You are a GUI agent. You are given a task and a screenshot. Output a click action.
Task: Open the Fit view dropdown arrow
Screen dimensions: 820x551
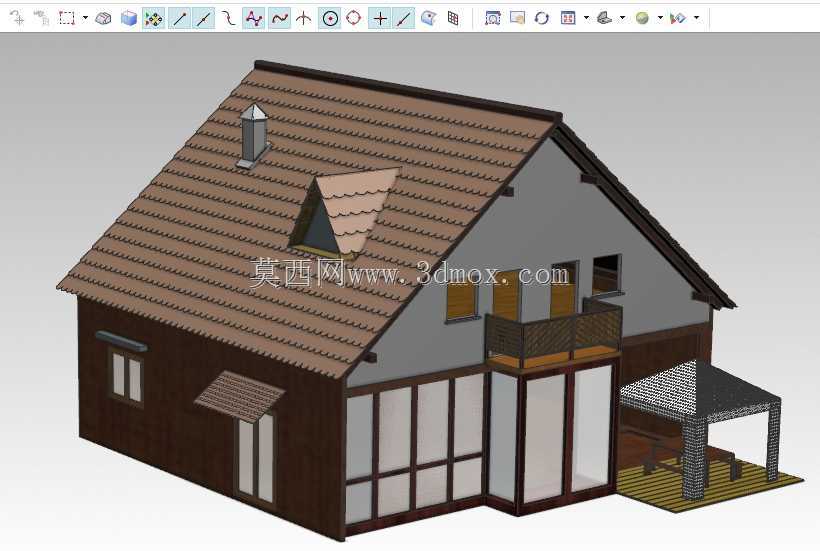pos(586,18)
